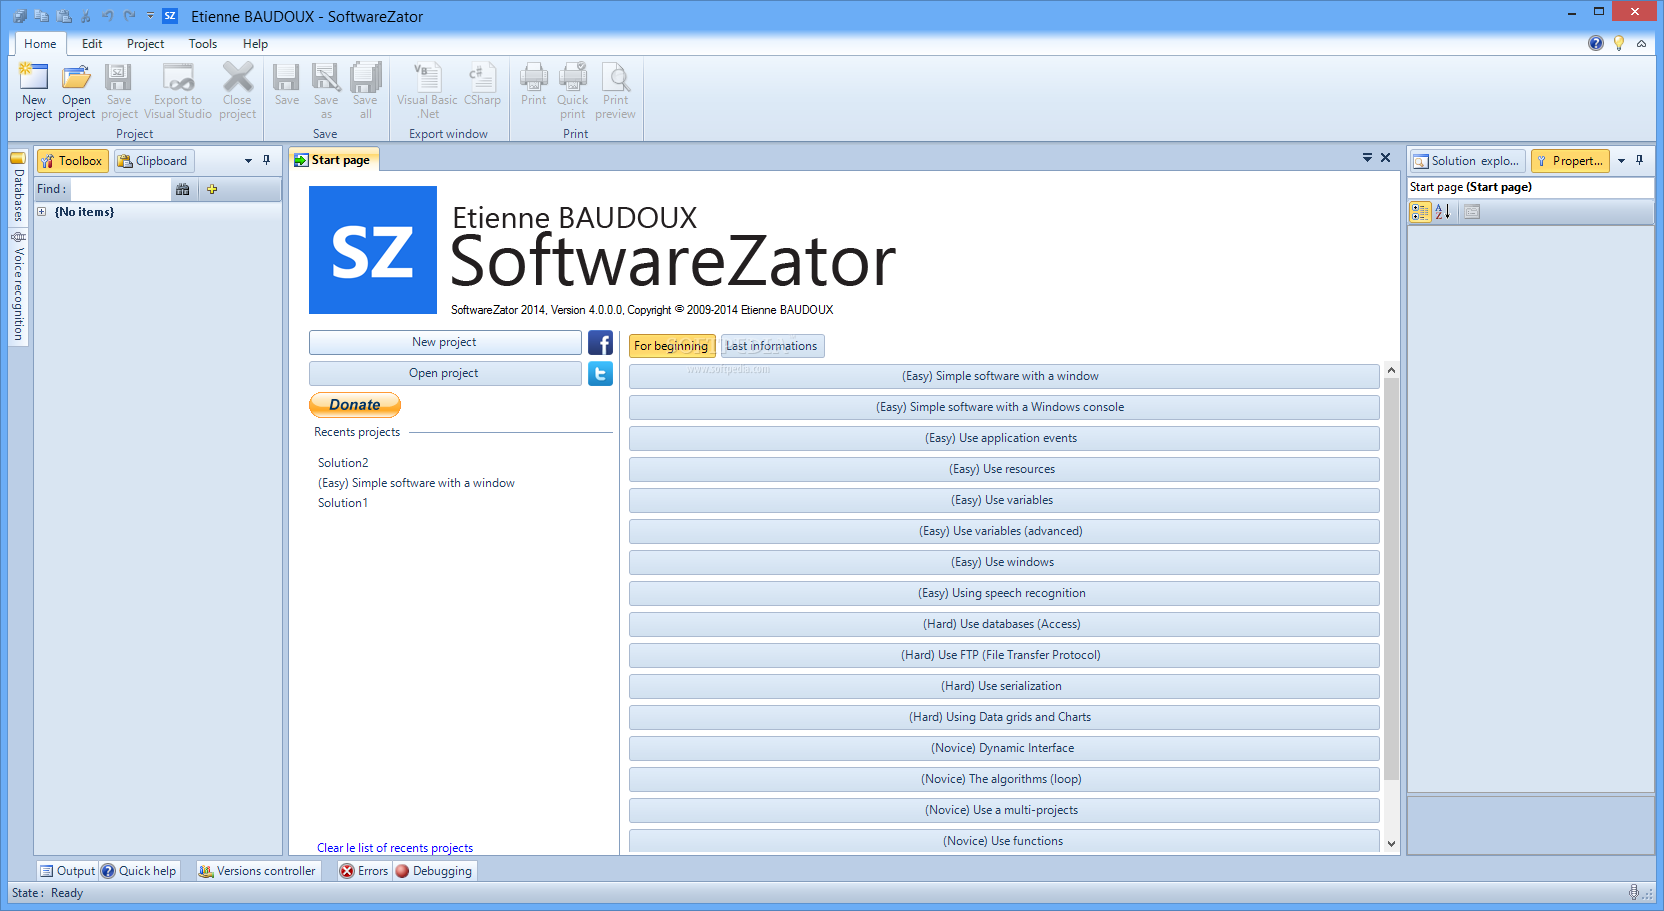Open the document tabs list dropdown
The image size is (1664, 911).
coord(1367,158)
